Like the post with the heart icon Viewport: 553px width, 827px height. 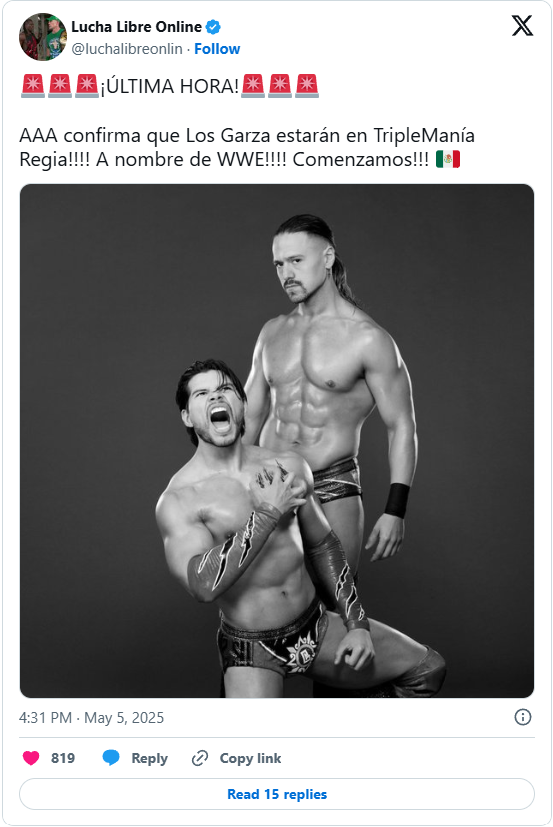(31, 758)
